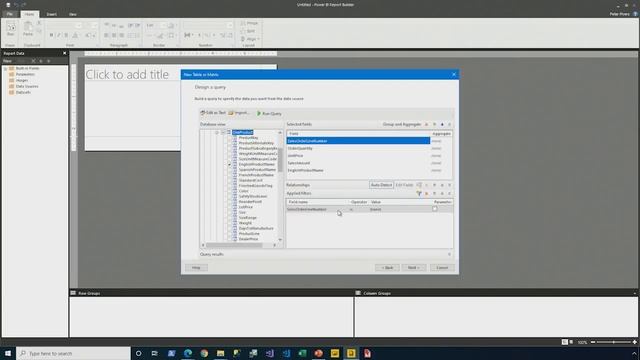Check the SpanishProductName field checkbox

[229, 170]
